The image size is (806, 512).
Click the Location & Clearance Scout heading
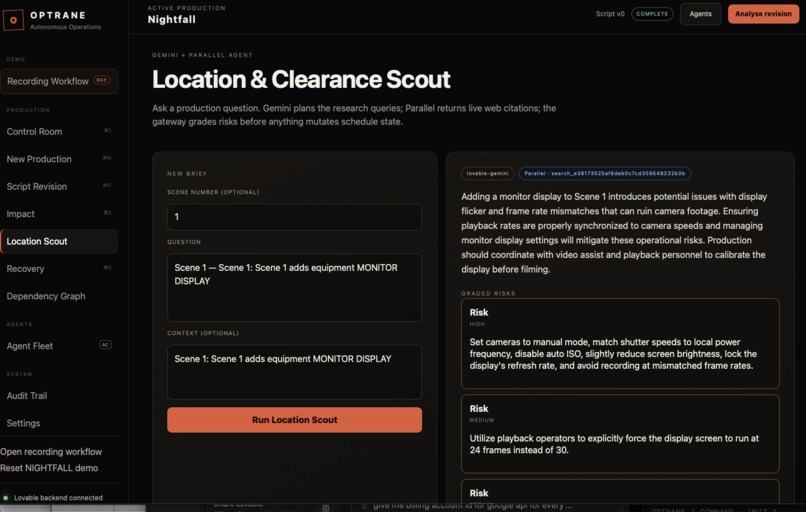pyautogui.click(x=301, y=79)
